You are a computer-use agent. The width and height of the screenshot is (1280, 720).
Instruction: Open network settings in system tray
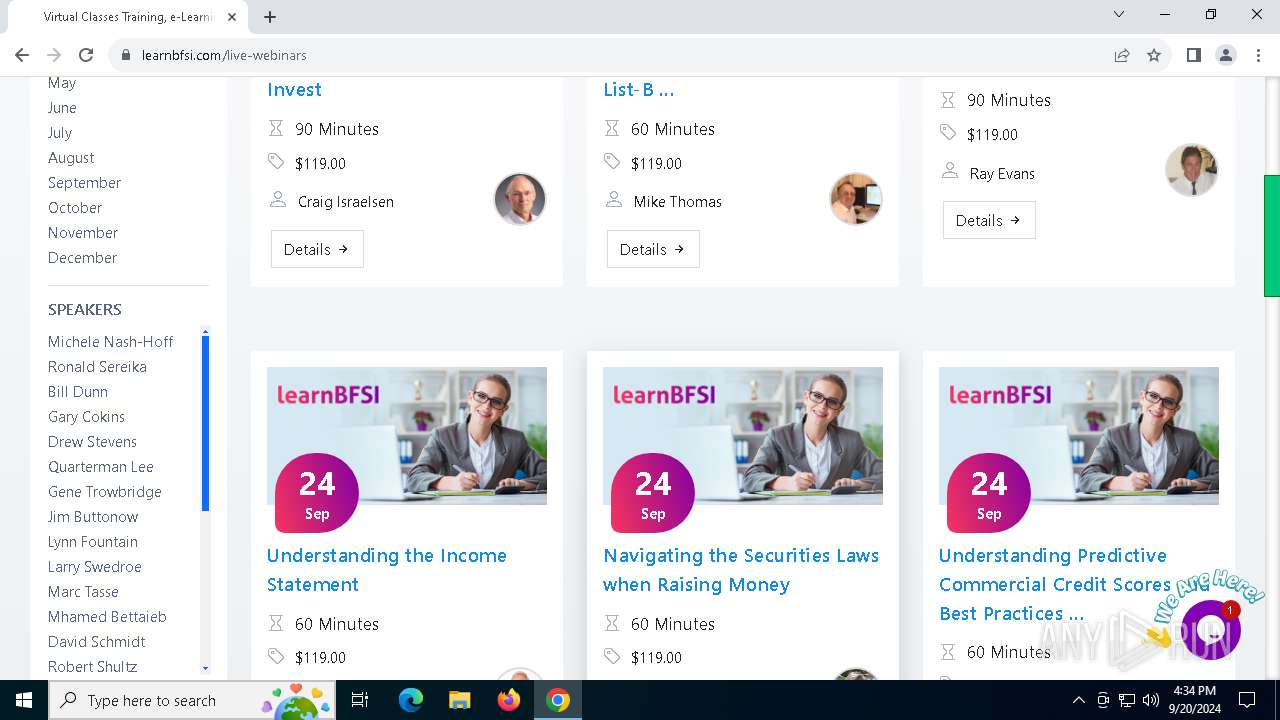[x=1127, y=700]
